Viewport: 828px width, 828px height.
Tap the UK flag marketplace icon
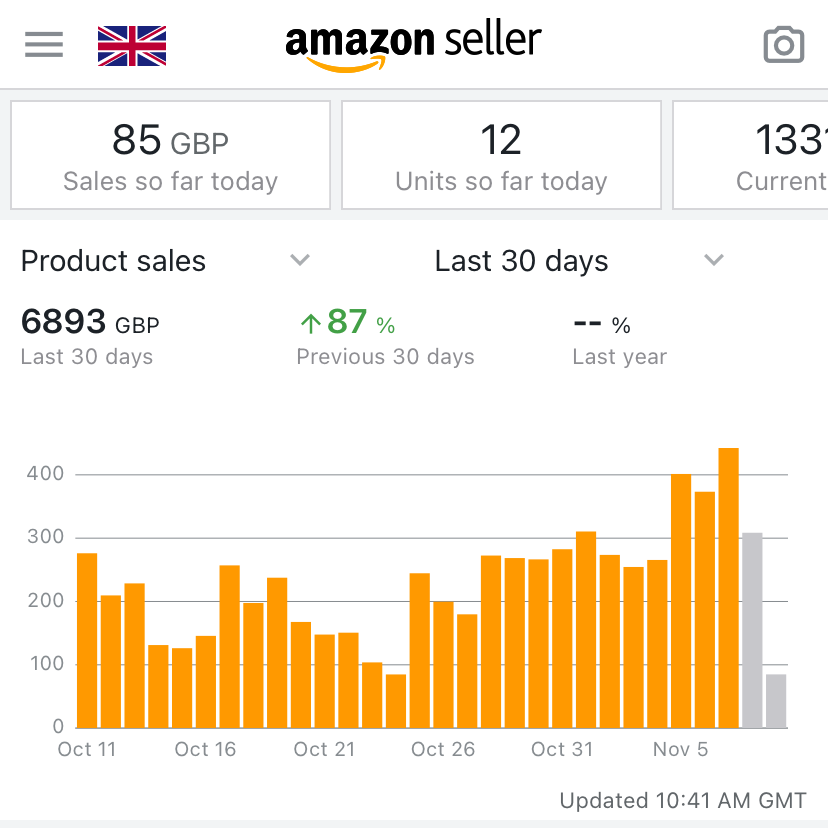point(132,46)
